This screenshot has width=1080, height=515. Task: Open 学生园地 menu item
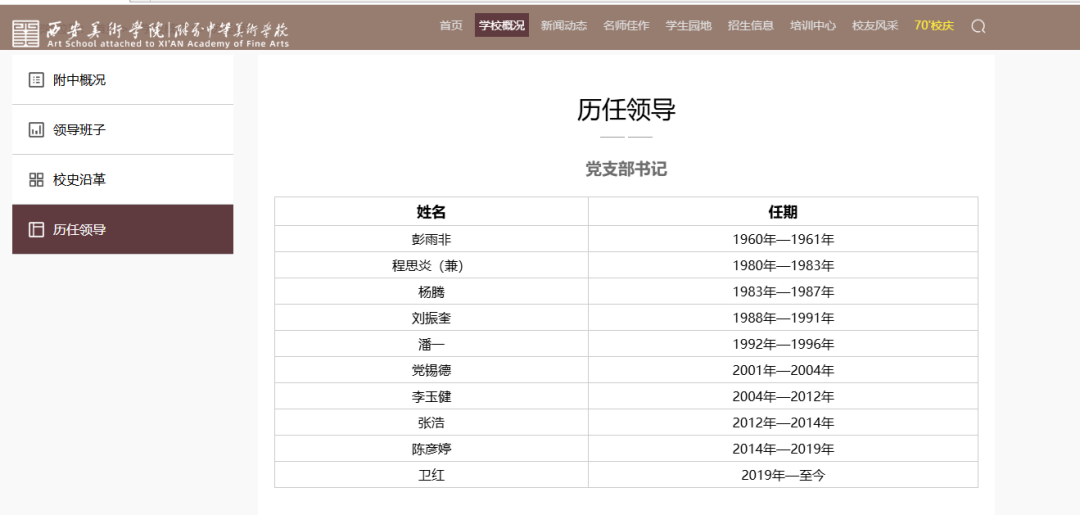click(x=688, y=25)
